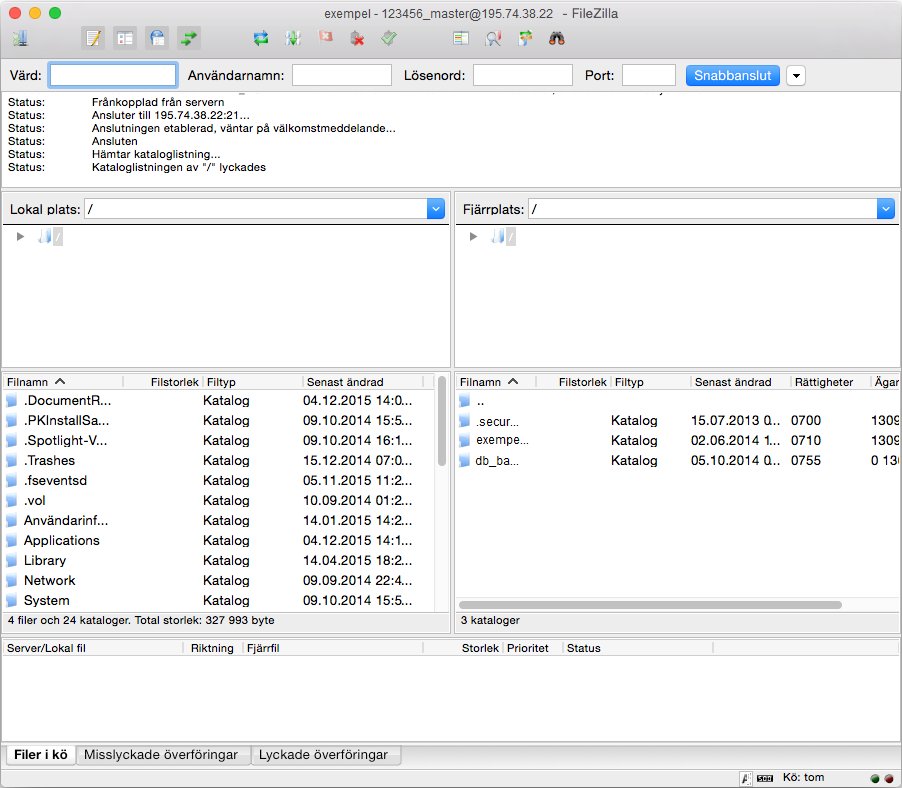Open directory listing filters dialog icon
The image size is (902, 788).
coord(461,39)
